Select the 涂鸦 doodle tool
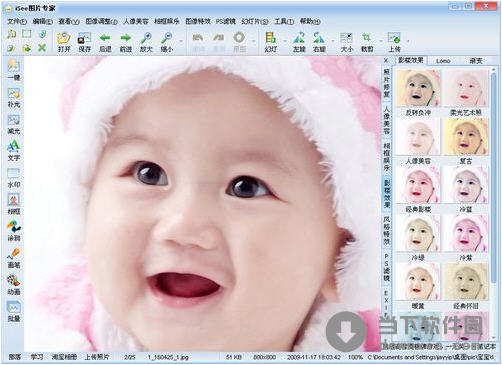This screenshot has width=502, height=365. click(x=14, y=231)
